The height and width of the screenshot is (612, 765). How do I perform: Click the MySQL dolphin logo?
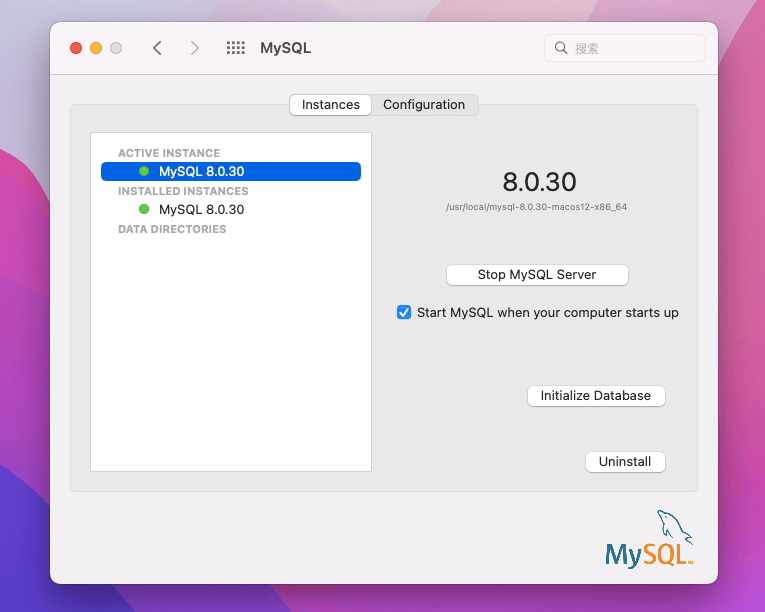(649, 539)
